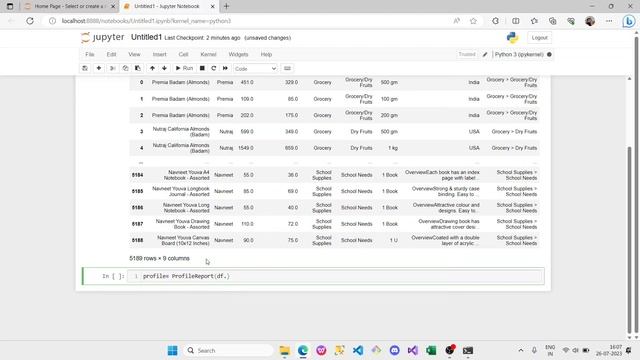Click inside the profile ProfileReport code cell
Image resolution: width=640 pixels, height=360 pixels.
click(x=336, y=276)
